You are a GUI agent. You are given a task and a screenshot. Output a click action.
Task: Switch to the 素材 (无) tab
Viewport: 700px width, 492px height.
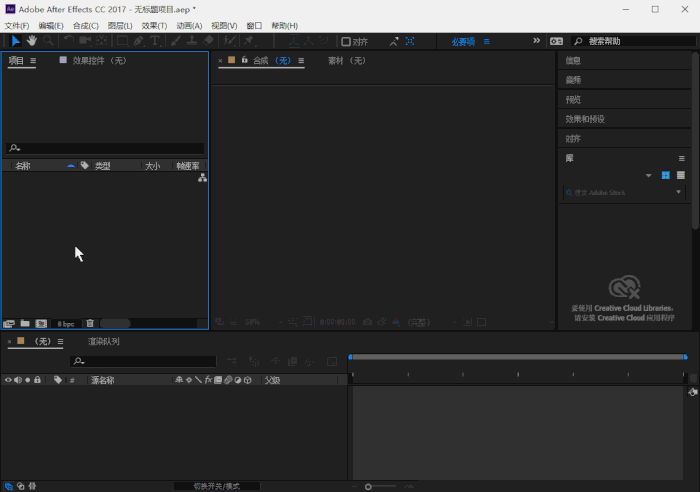click(347, 61)
